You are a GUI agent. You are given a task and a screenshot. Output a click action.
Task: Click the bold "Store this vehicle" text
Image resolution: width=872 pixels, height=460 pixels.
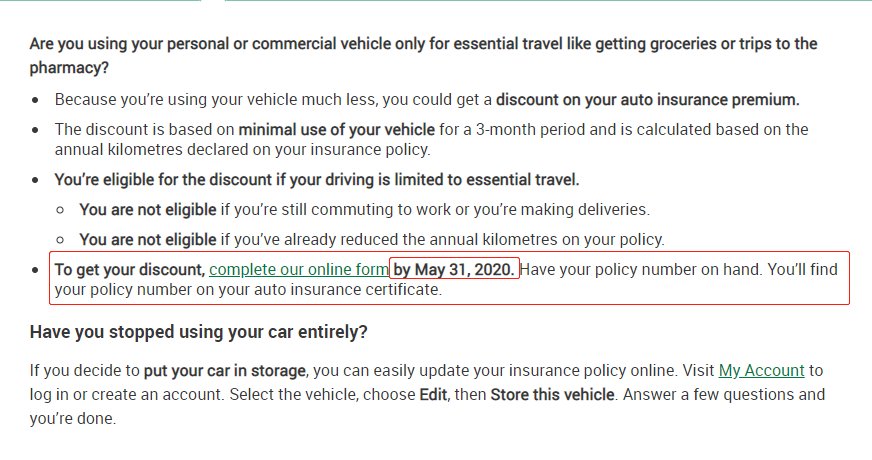[551, 394]
